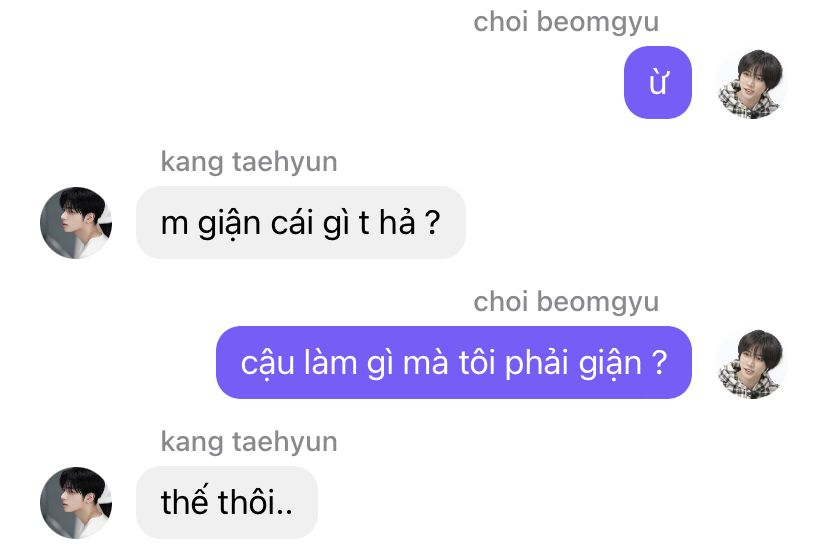Click "kang taehyun" name above "thế thôi.."
This screenshot has height=554, width=828.
point(249,442)
